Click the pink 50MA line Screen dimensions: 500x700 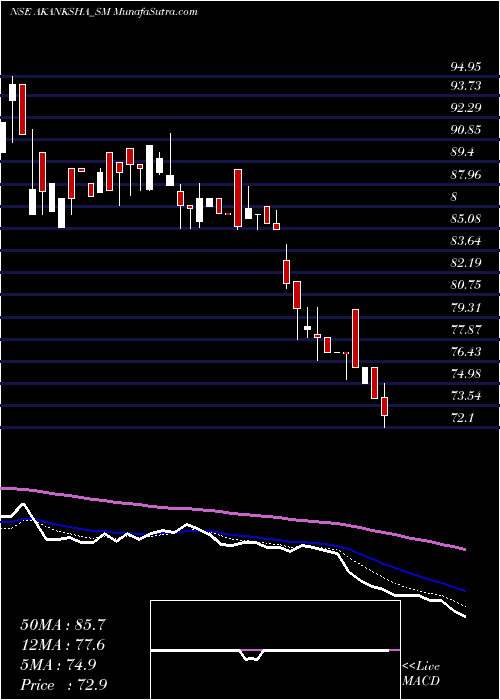pyautogui.click(x=232, y=515)
